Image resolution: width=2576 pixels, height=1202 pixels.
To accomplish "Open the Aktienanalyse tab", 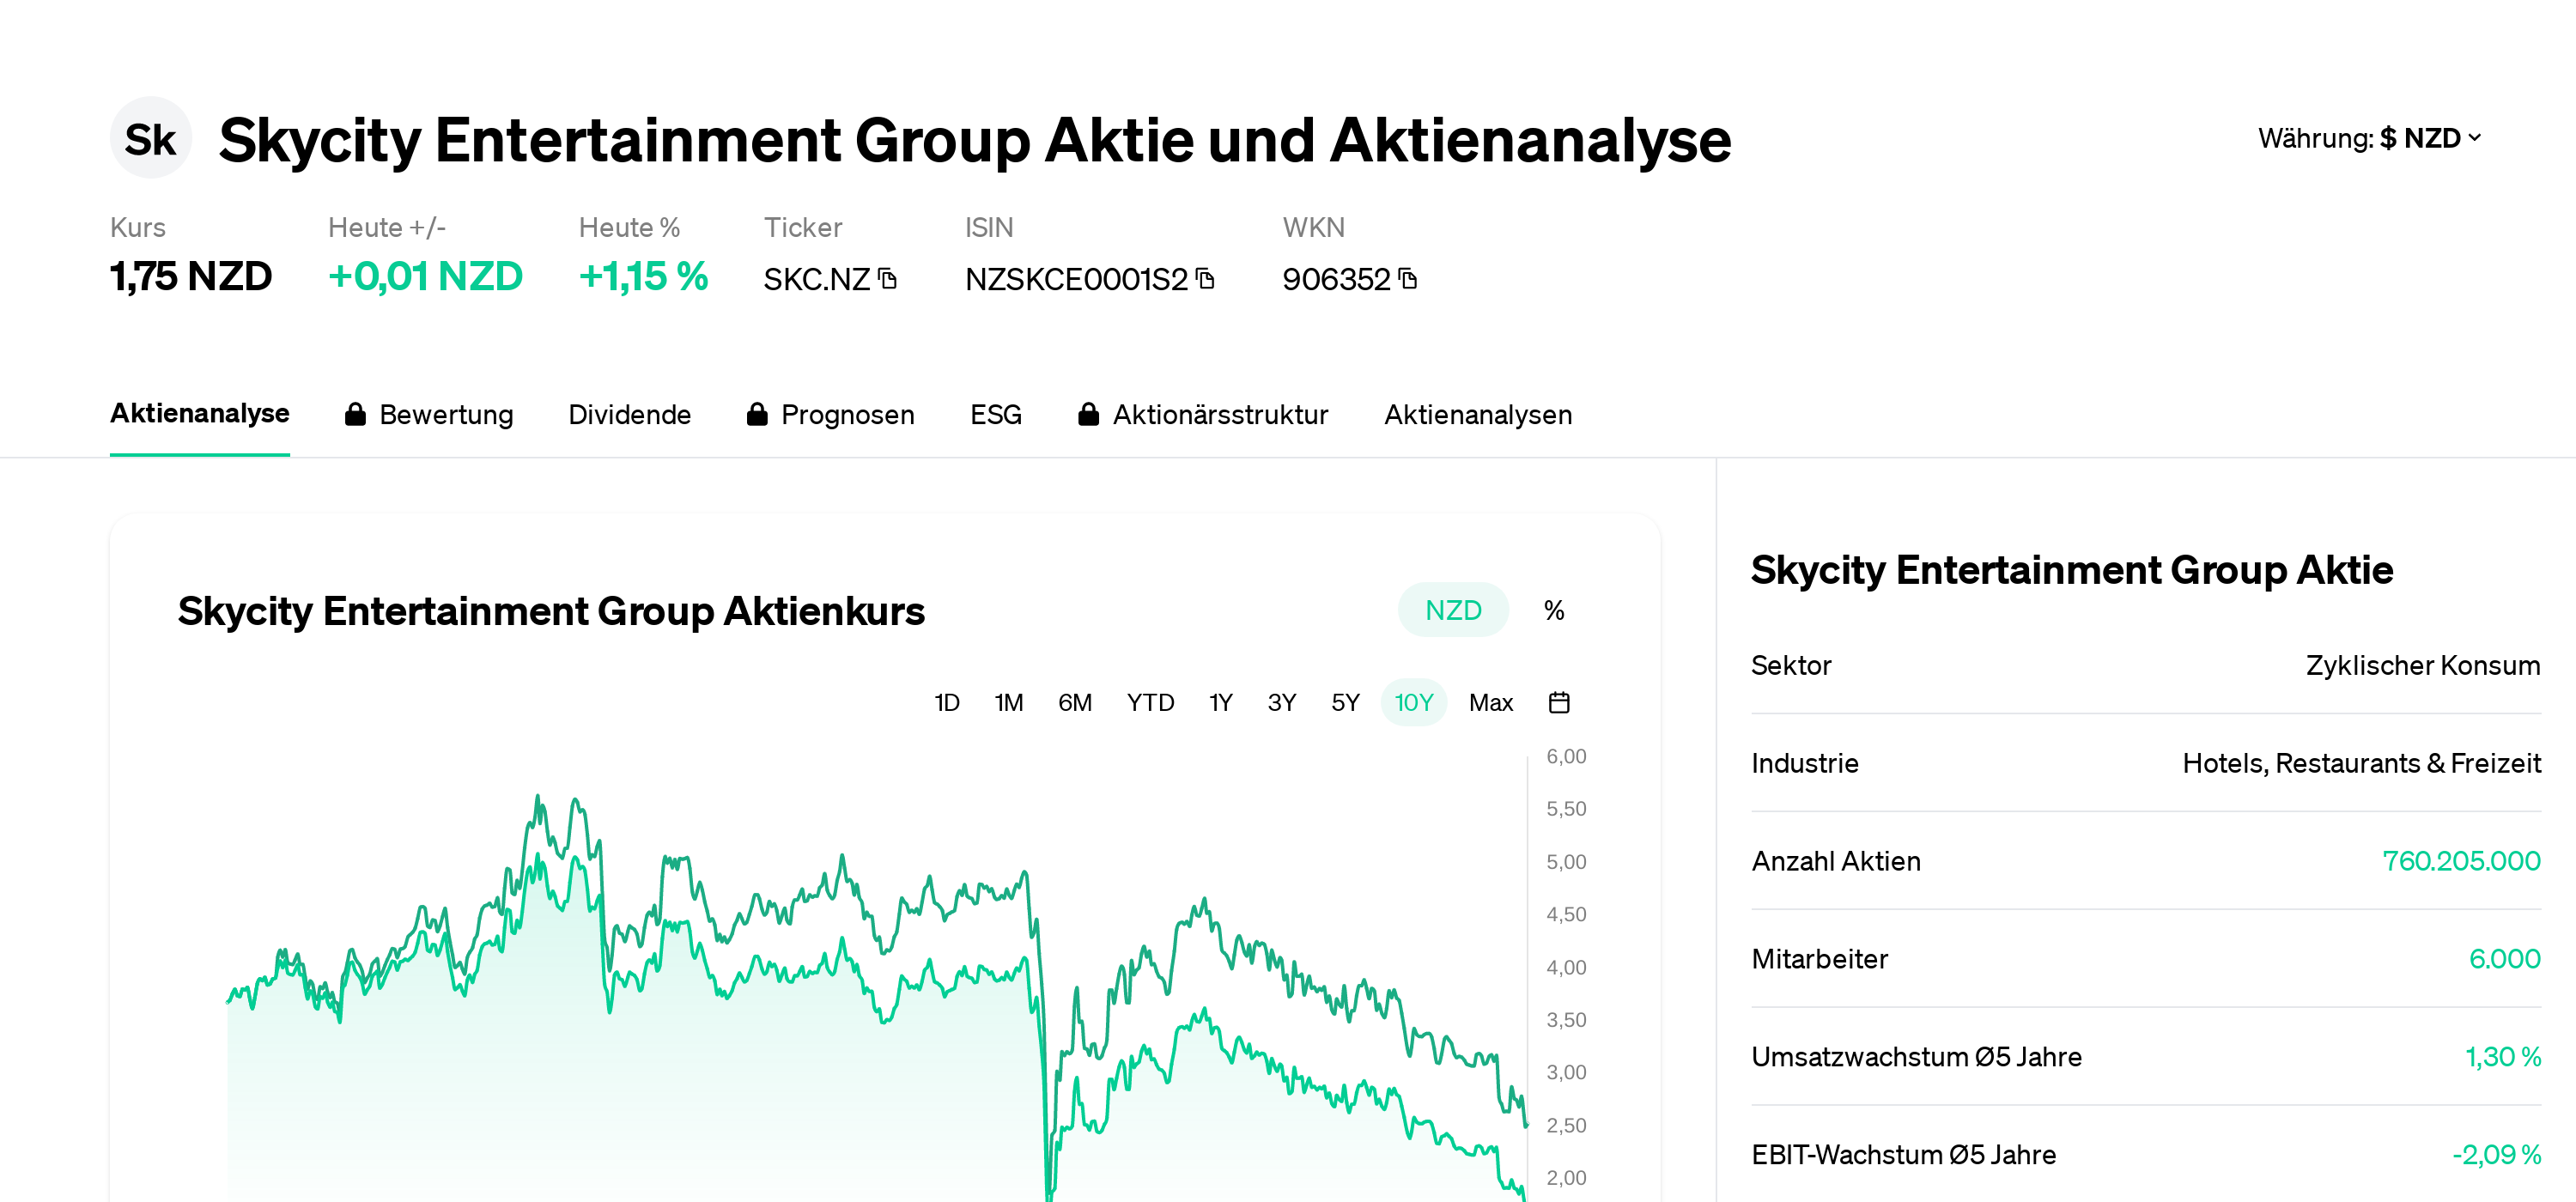I will tap(200, 414).
